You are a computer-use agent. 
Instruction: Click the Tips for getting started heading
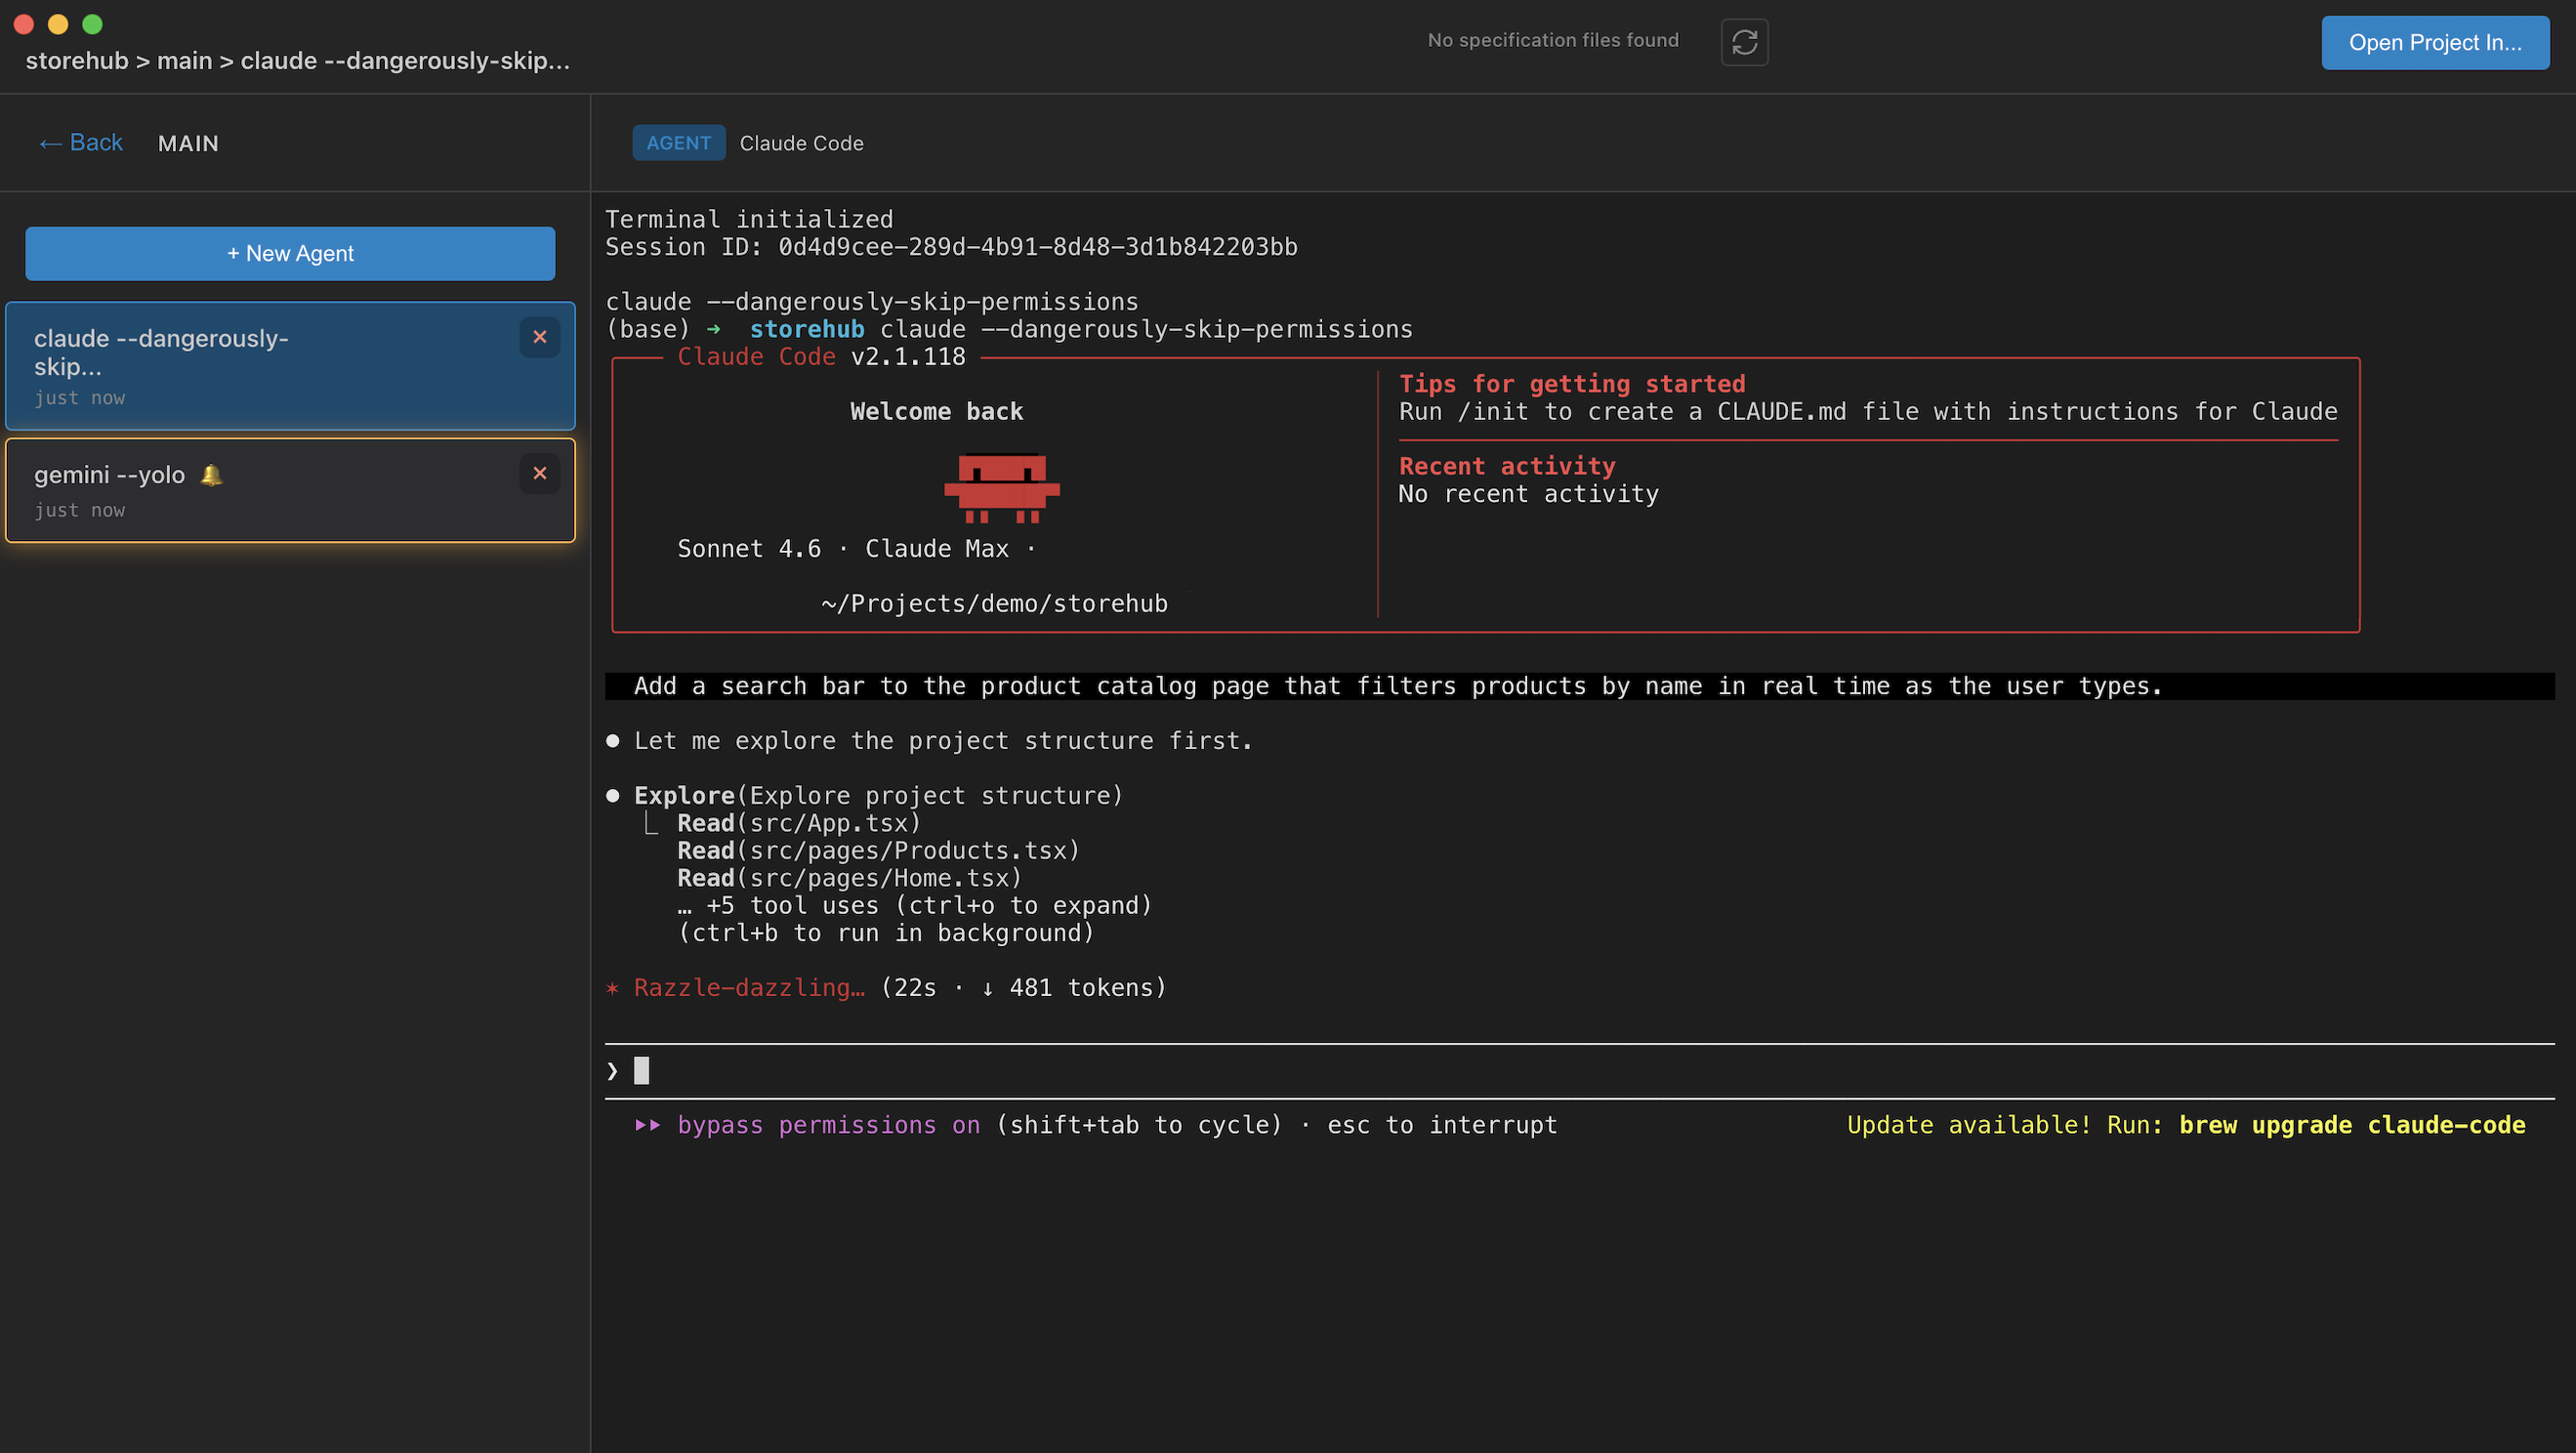point(1572,384)
